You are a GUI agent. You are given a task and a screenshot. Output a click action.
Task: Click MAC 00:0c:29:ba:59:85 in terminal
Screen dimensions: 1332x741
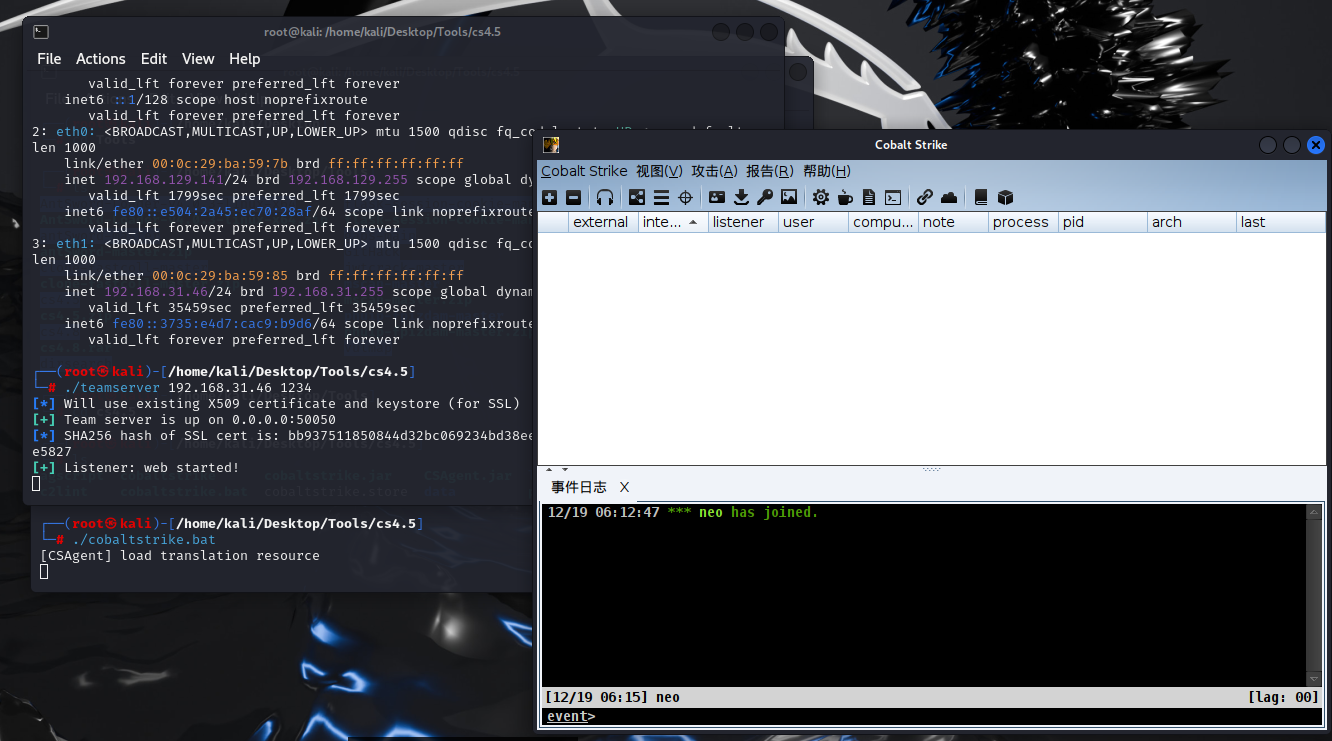click(220, 275)
